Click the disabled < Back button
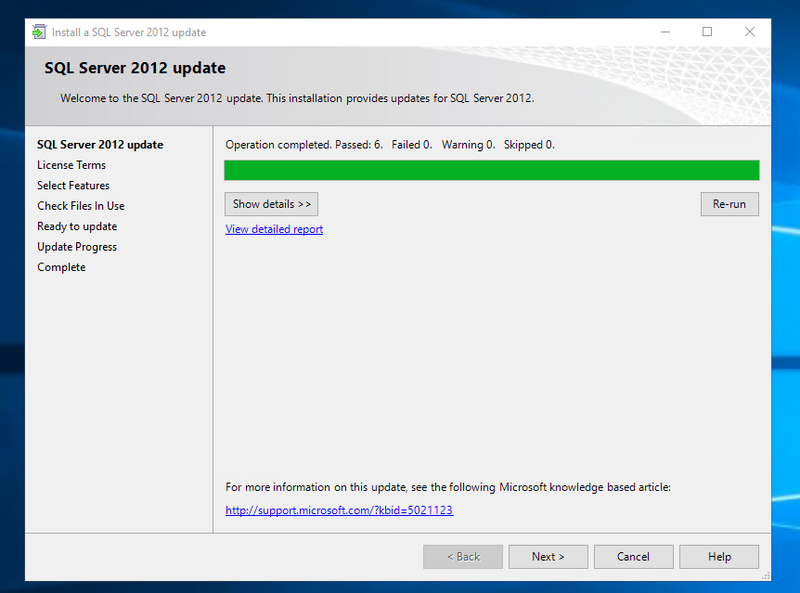 [463, 557]
